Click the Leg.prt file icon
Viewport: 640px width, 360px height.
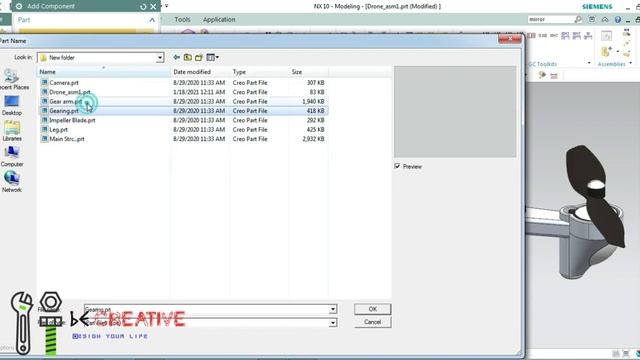[x=44, y=129]
